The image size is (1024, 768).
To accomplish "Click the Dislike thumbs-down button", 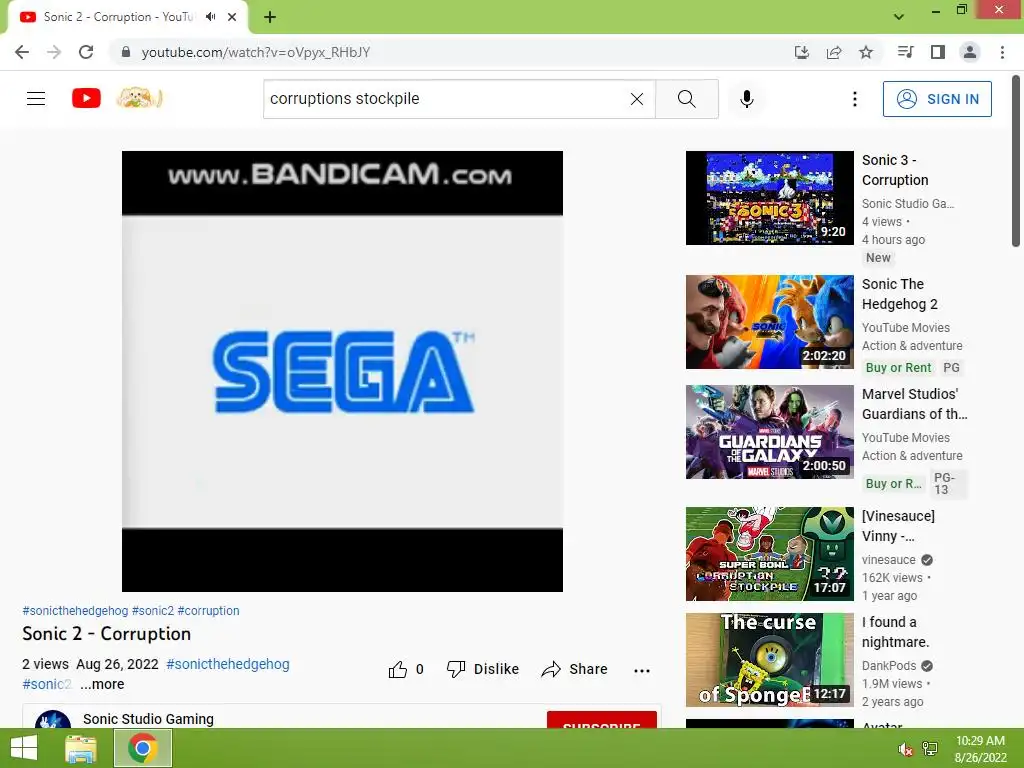I will tap(483, 669).
